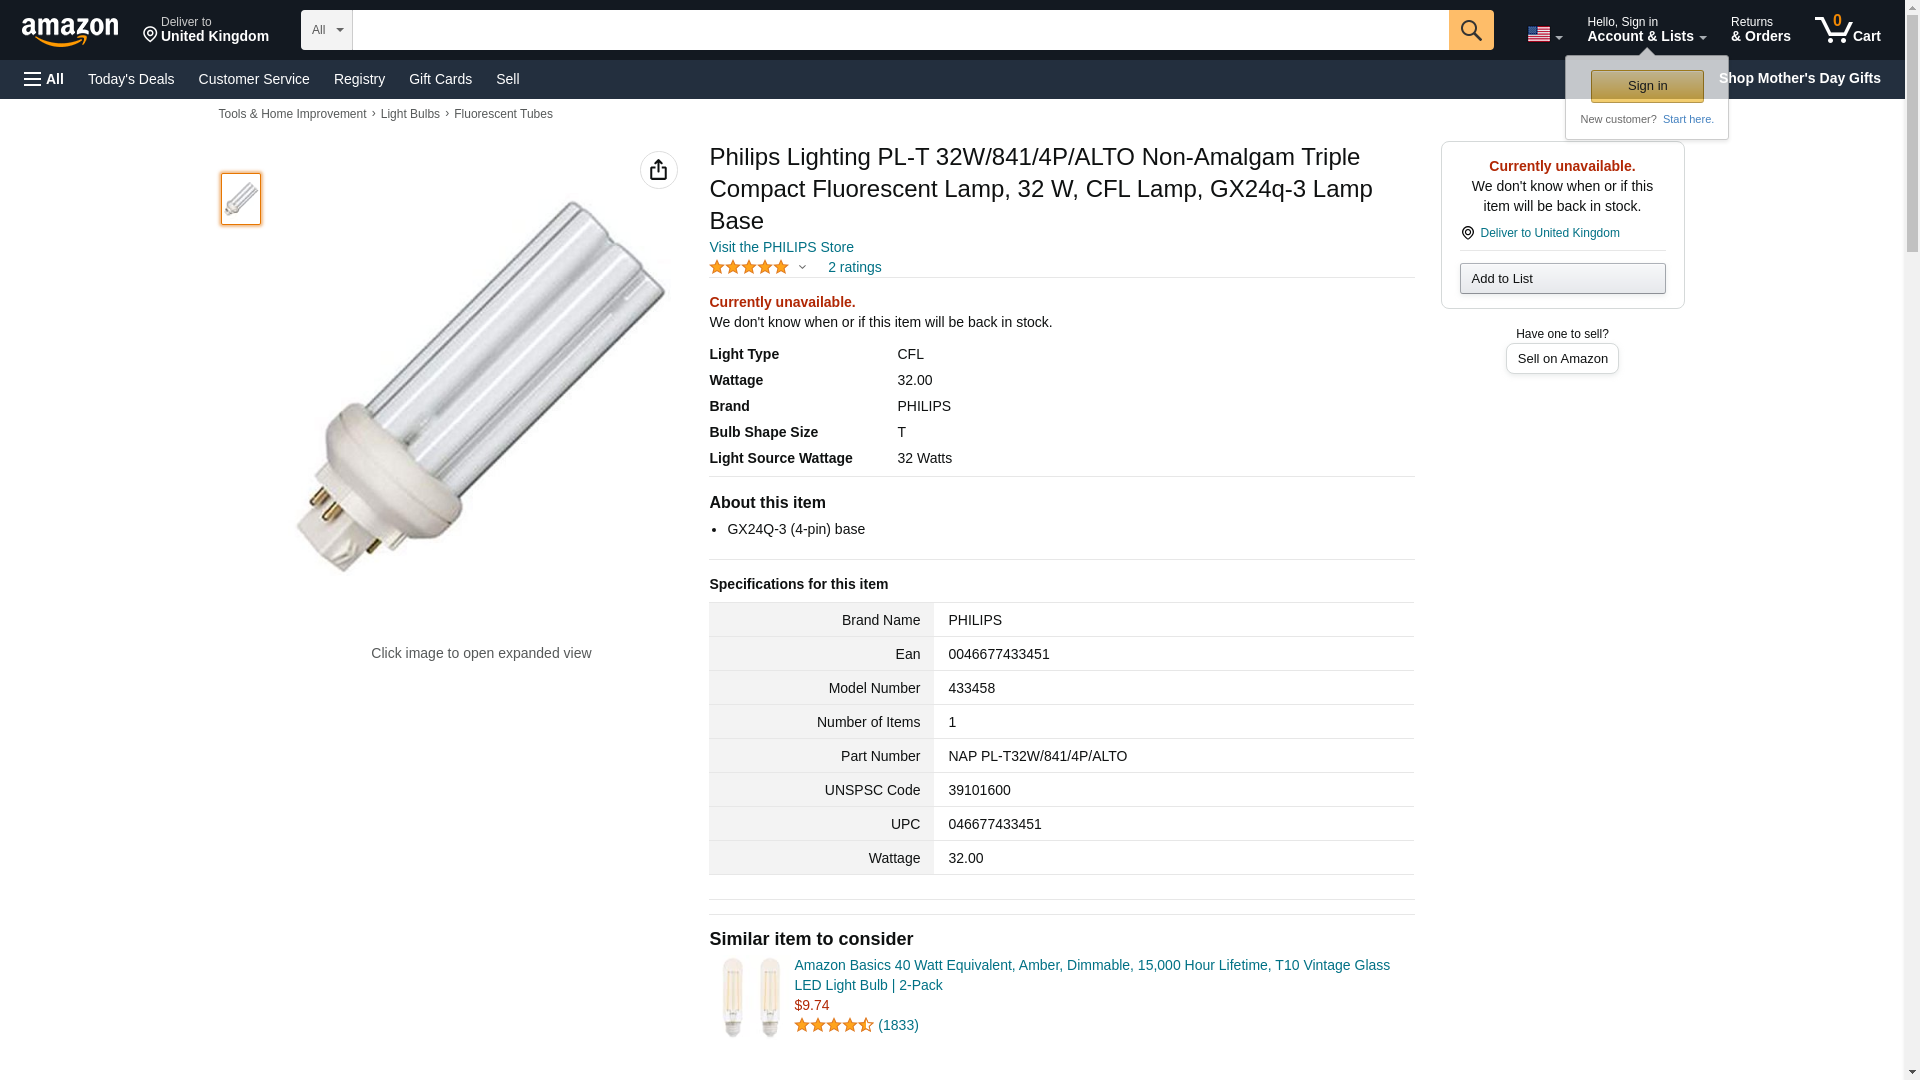Click the search magnifier button

tap(1470, 30)
